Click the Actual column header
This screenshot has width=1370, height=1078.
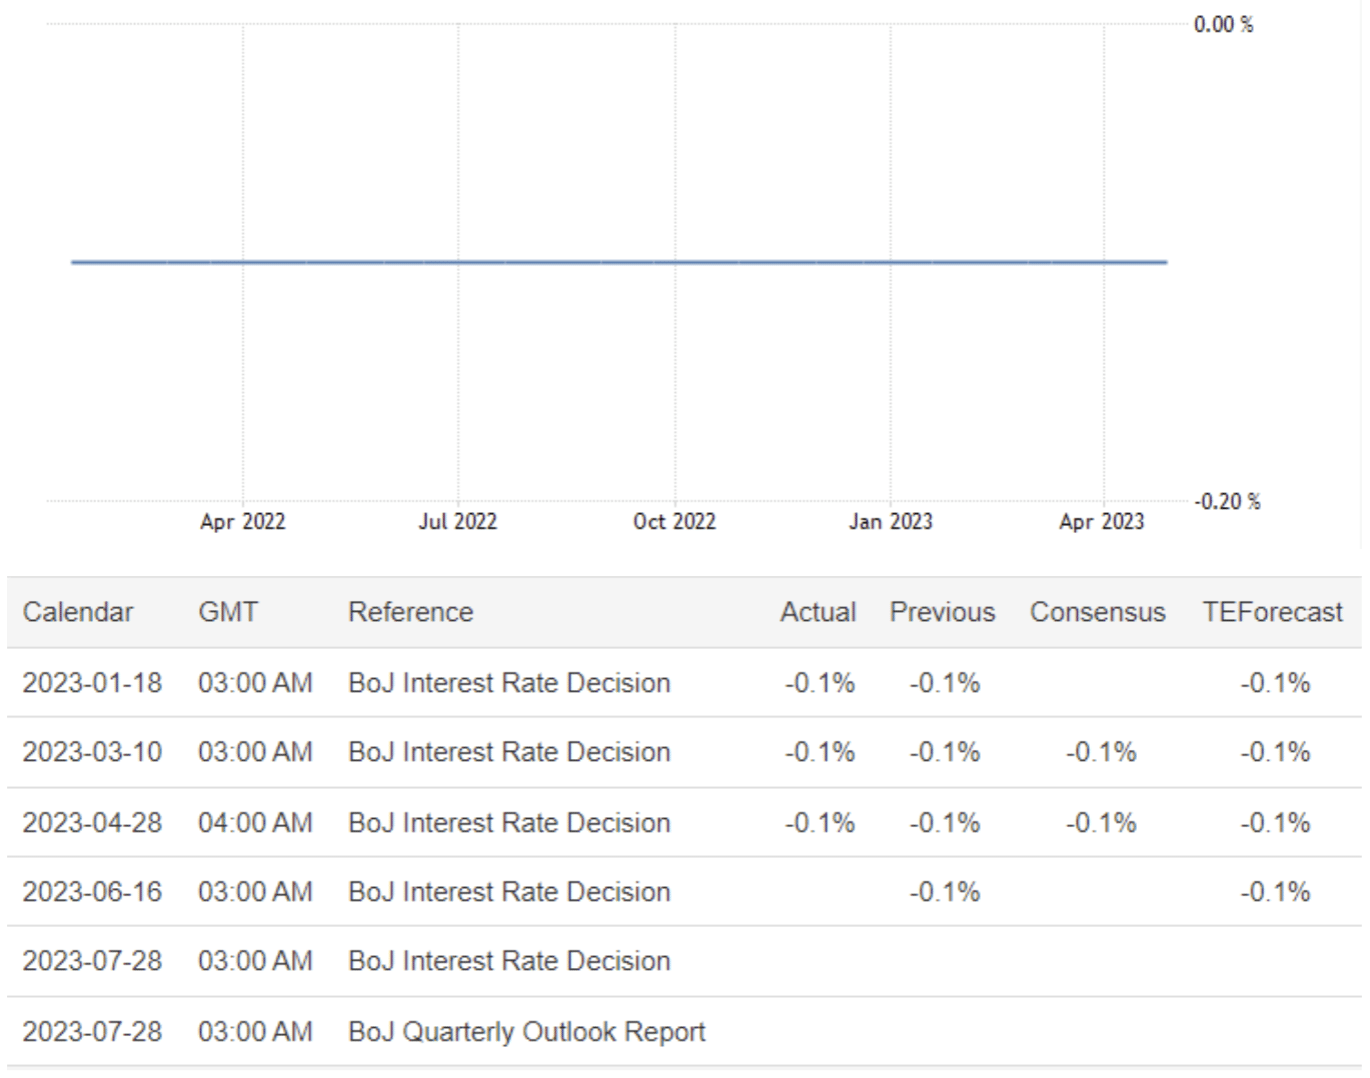pyautogui.click(x=817, y=612)
